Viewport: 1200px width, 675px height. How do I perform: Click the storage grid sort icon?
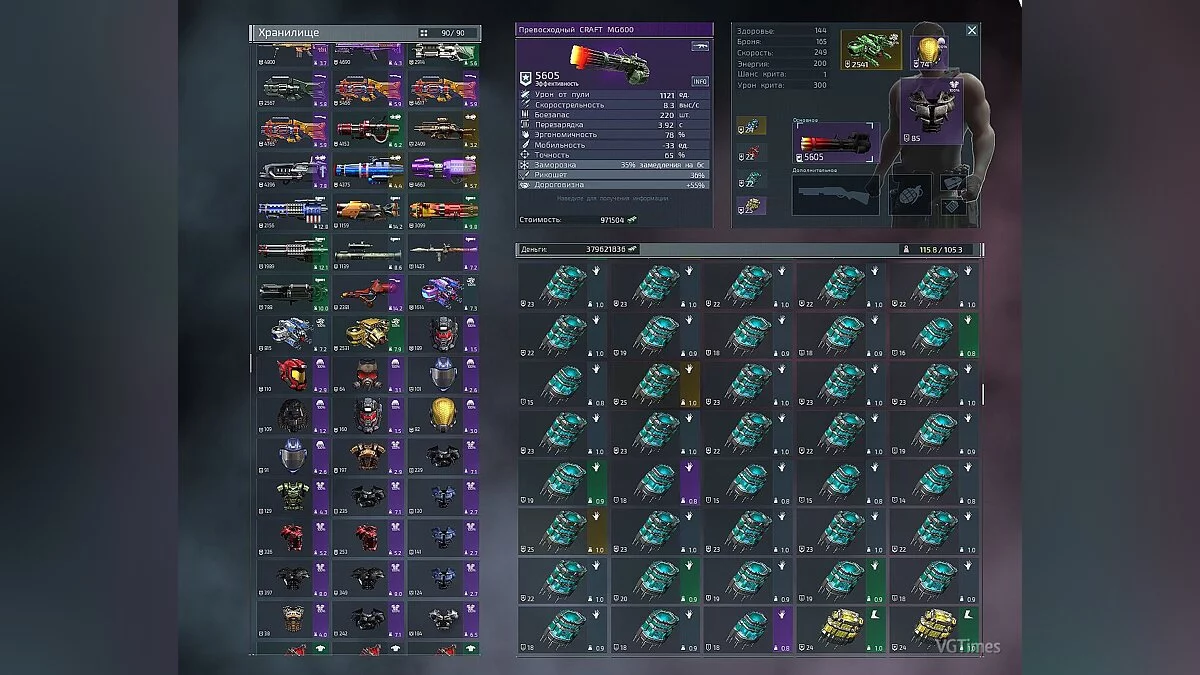(424, 33)
